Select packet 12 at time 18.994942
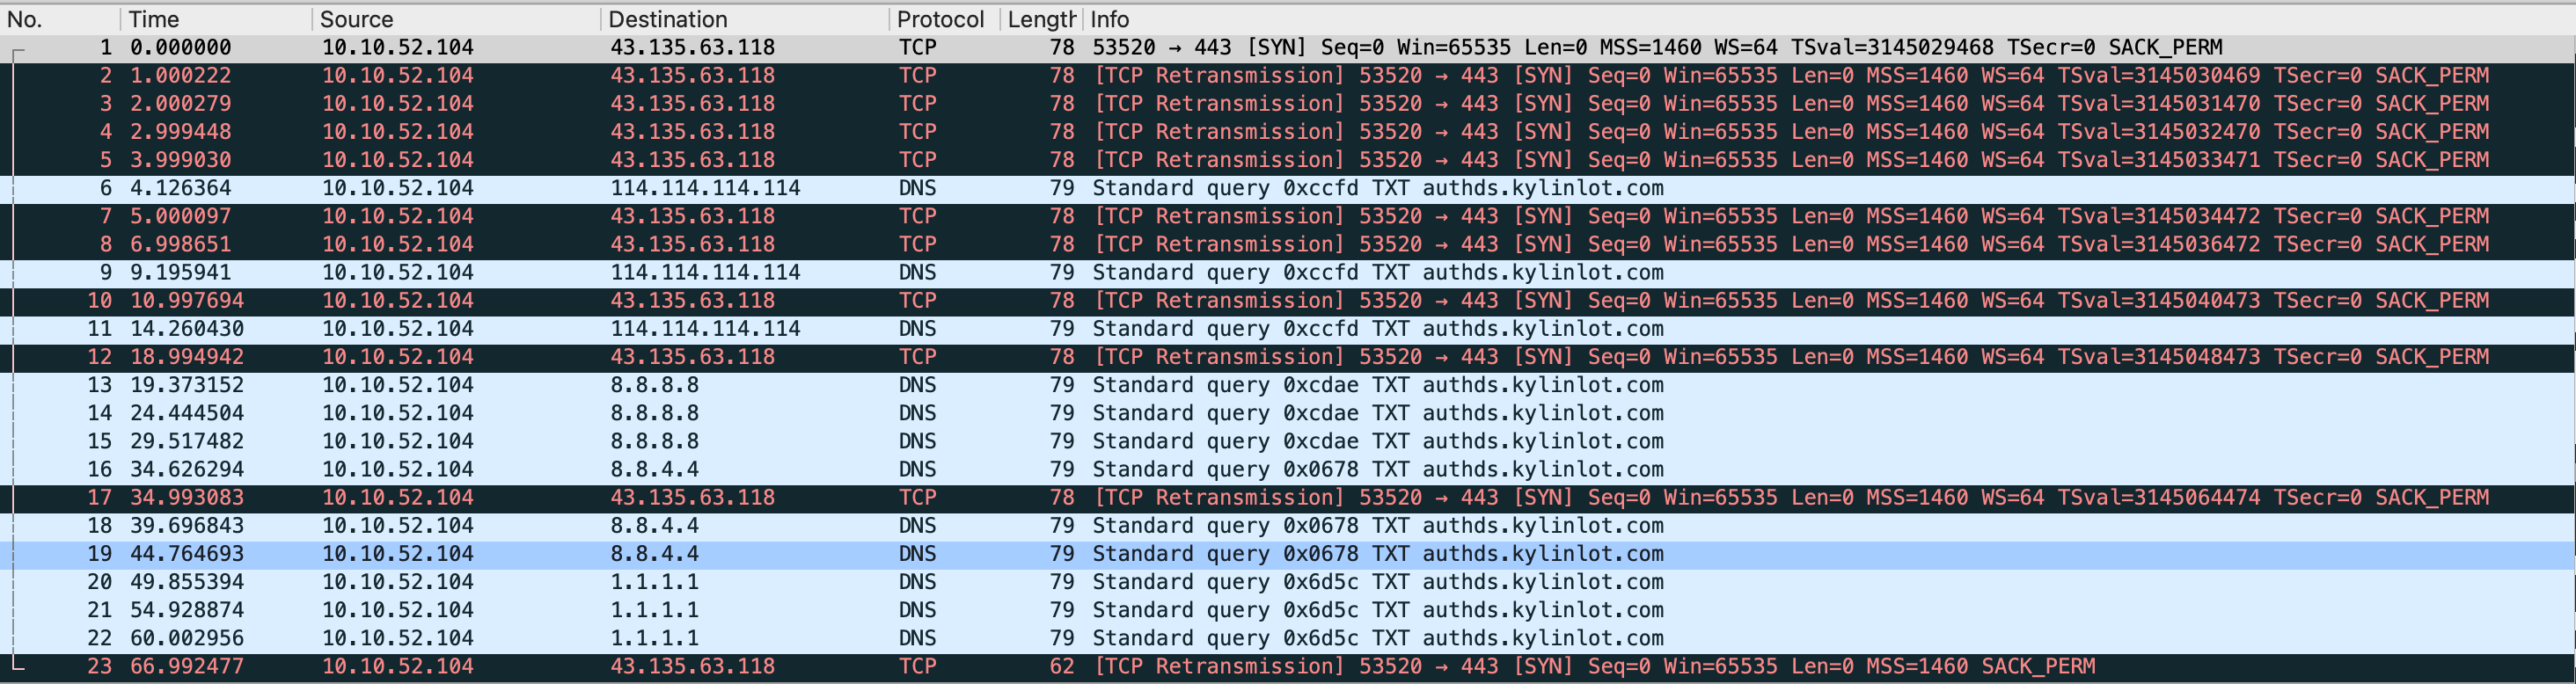 [1288, 357]
